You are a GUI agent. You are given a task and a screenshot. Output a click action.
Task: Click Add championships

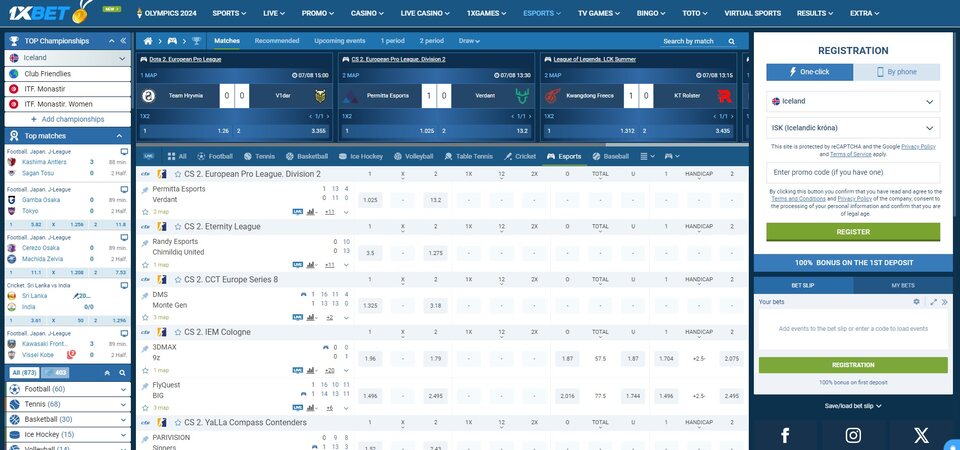(68, 119)
